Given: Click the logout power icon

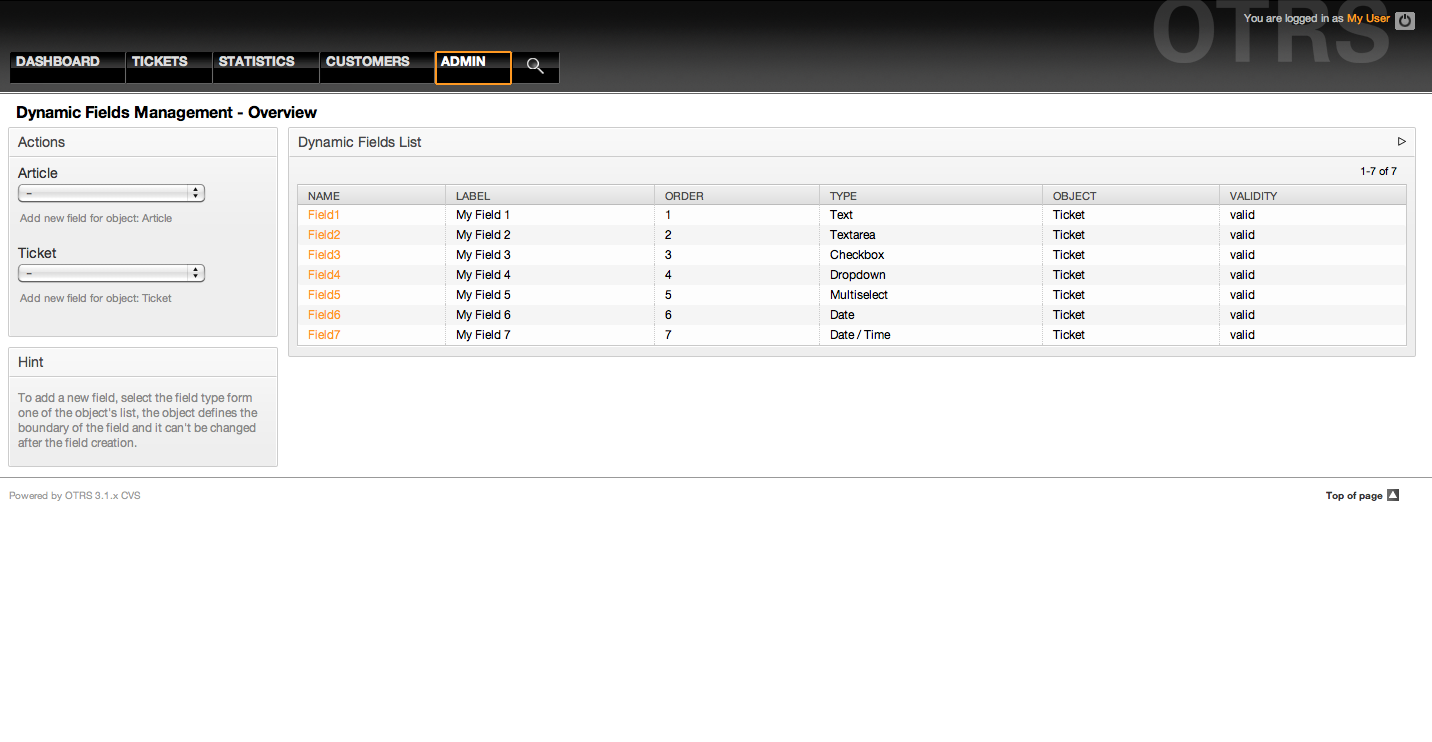Looking at the screenshot, I should (x=1405, y=20).
